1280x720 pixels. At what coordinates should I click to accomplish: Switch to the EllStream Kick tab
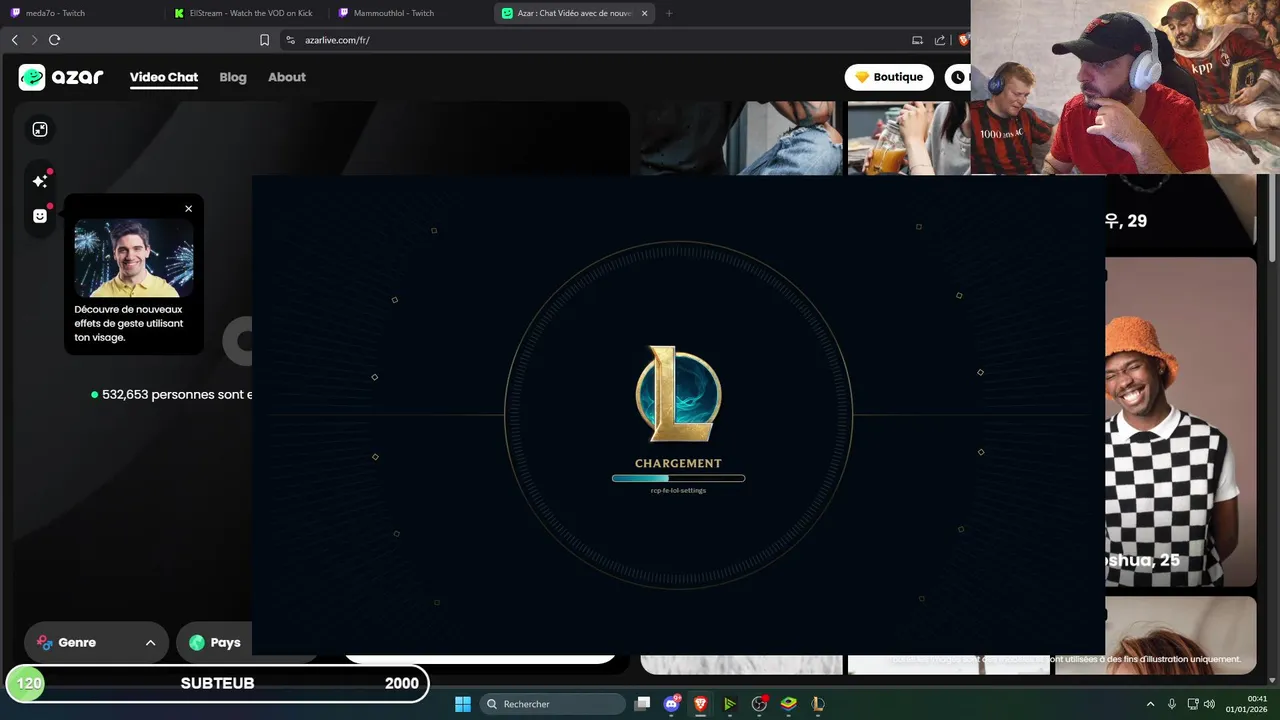pos(245,13)
